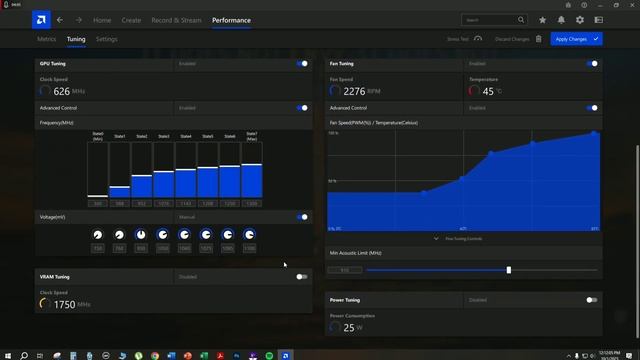Screen dimensions: 640x360
Task: Disable the Fan Tuning toggle
Action: click(x=592, y=64)
